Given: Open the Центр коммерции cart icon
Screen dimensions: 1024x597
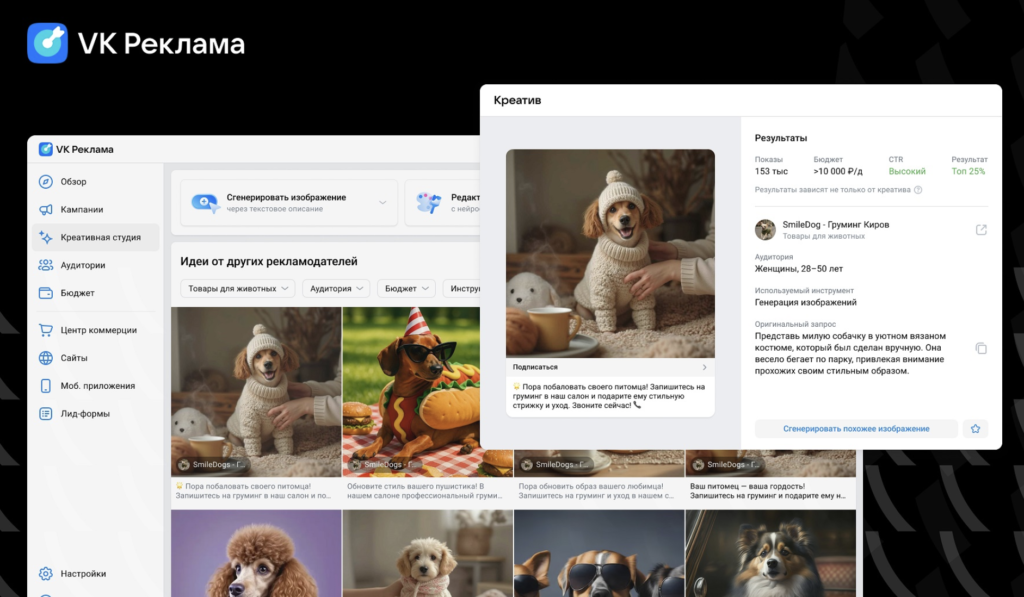Looking at the screenshot, I should click(46, 330).
